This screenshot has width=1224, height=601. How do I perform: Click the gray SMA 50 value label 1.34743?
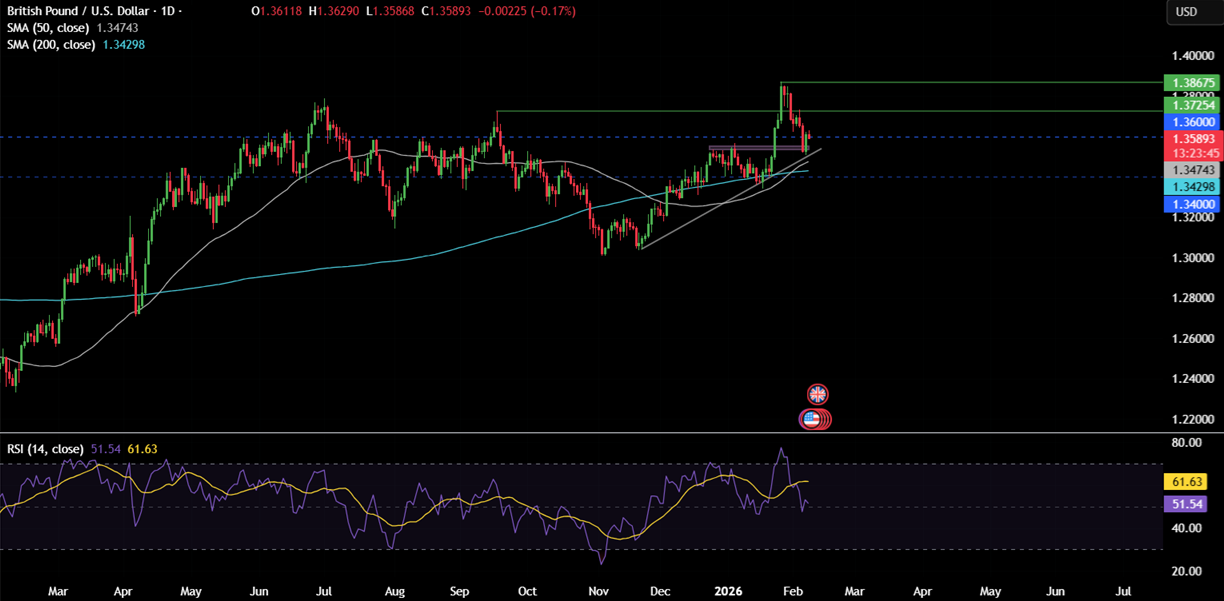(1190, 171)
